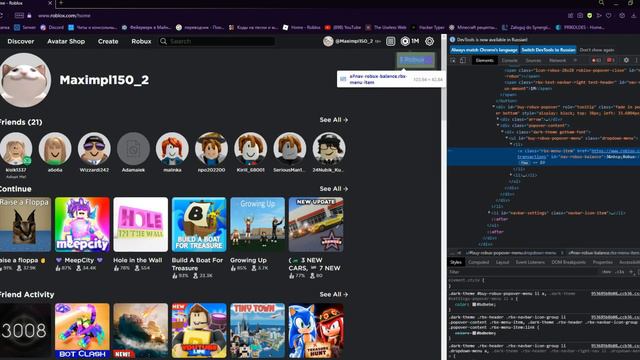The image size is (640, 360).
Task: Switch to the DevTools Console tab
Action: [x=509, y=60]
